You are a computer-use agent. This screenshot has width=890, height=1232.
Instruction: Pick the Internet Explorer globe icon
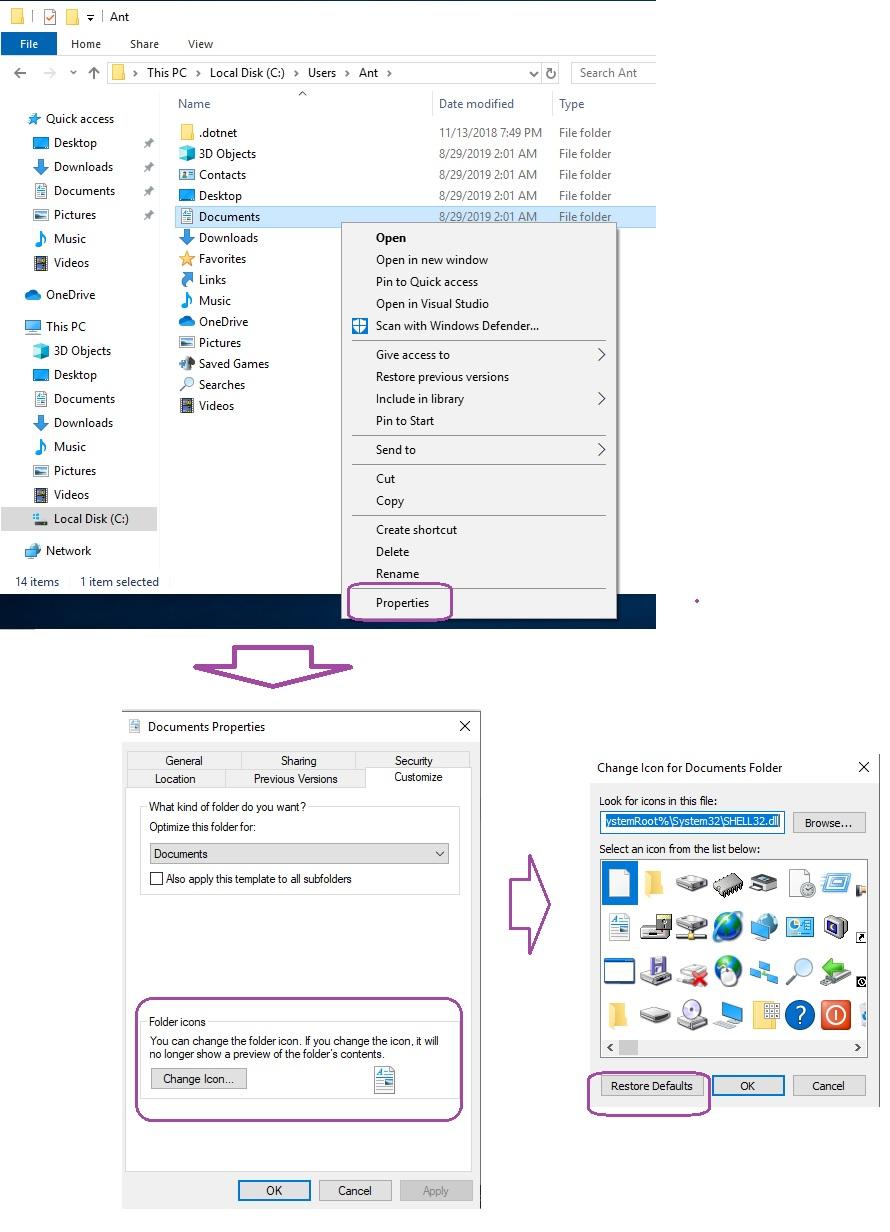pyautogui.click(x=728, y=926)
